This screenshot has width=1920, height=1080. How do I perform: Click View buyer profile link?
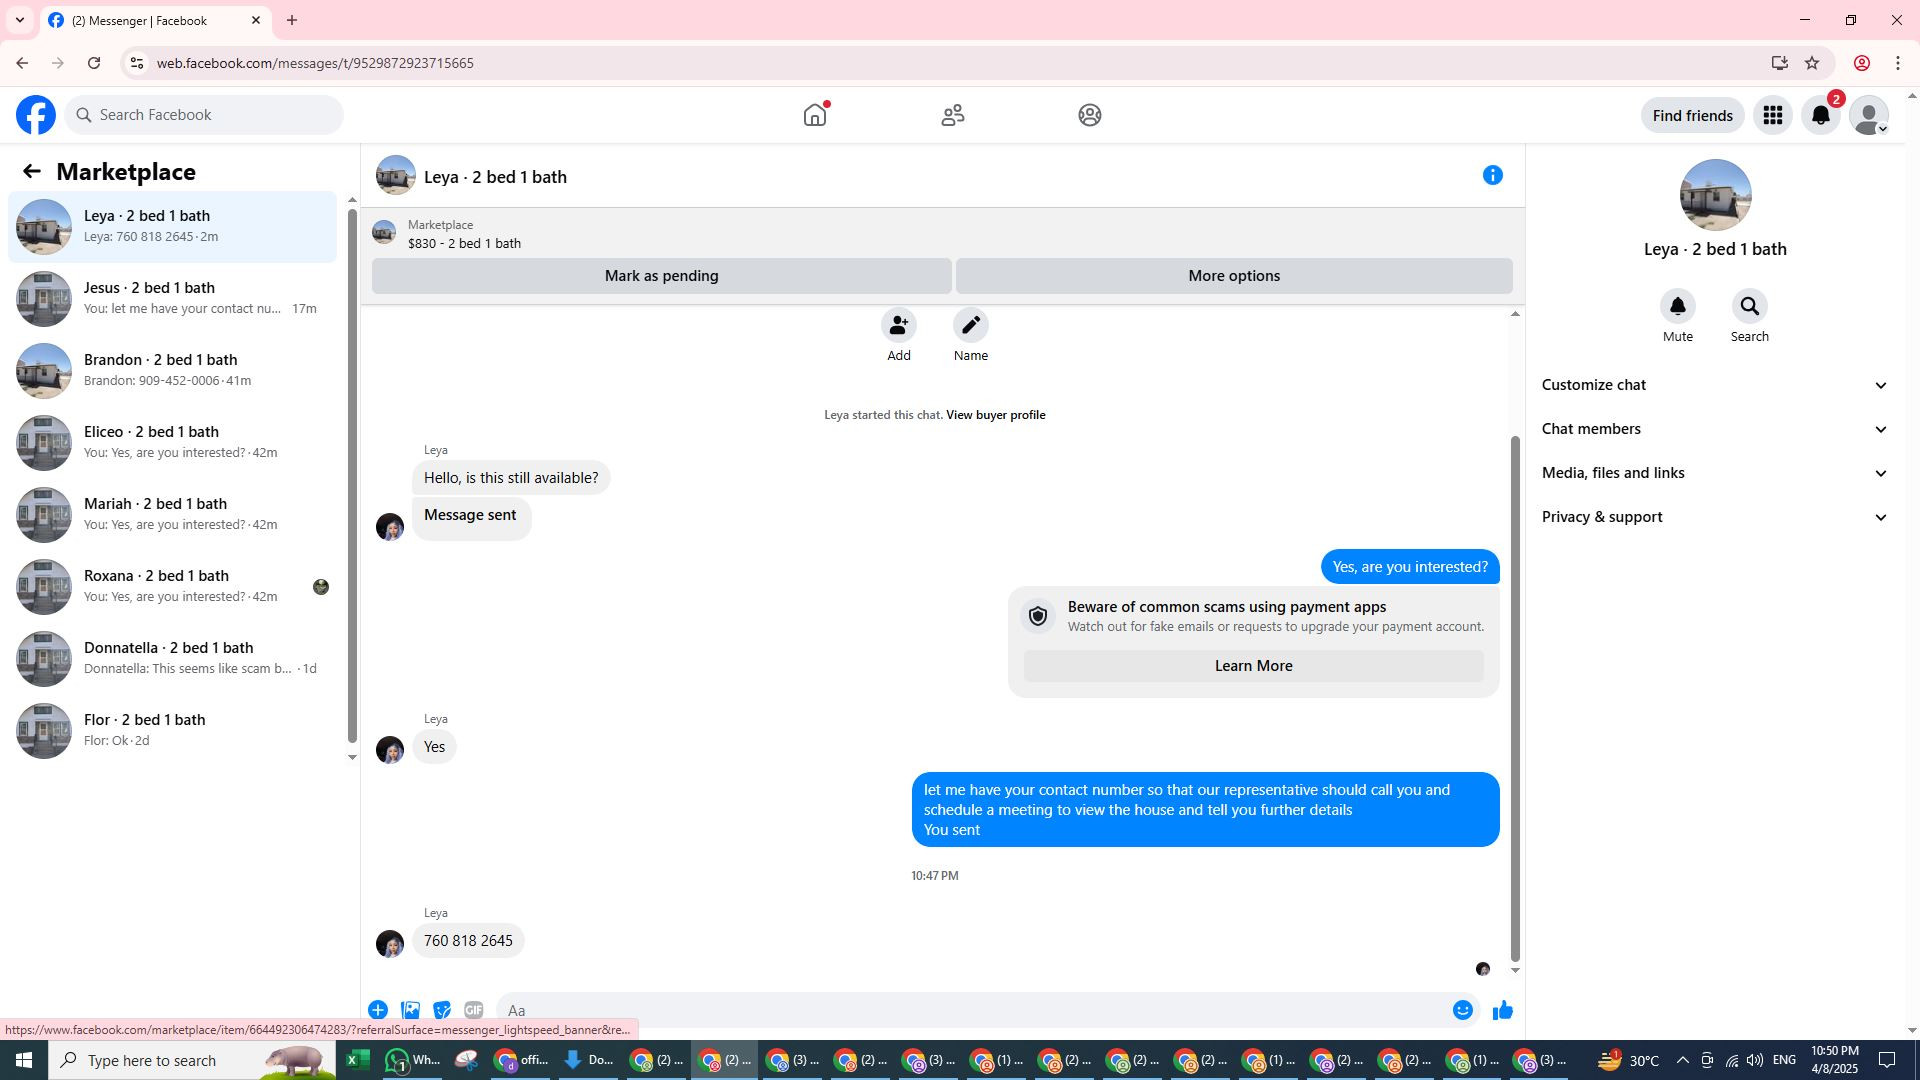pyautogui.click(x=995, y=415)
